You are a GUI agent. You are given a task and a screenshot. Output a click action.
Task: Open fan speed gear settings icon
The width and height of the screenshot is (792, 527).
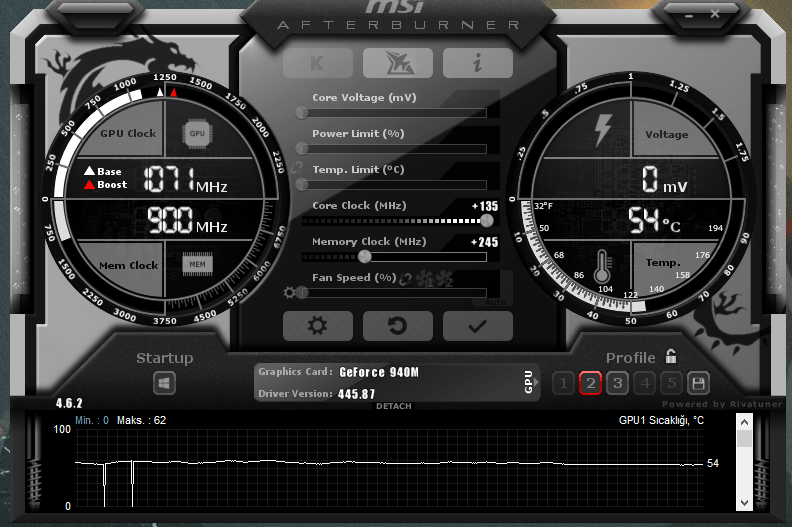(x=289, y=293)
